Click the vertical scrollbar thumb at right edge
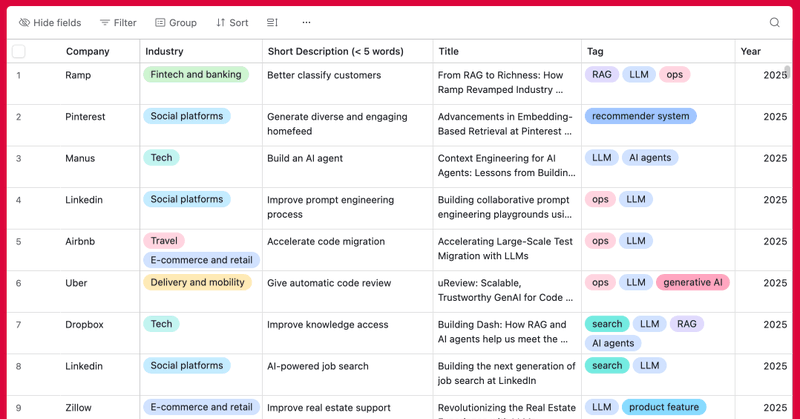 787,72
